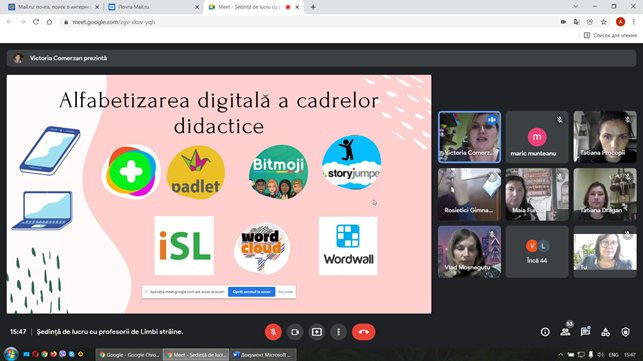This screenshot has height=361, width=643.
Task: Click the Bitmoji logo on the slide
Action: click(x=278, y=171)
